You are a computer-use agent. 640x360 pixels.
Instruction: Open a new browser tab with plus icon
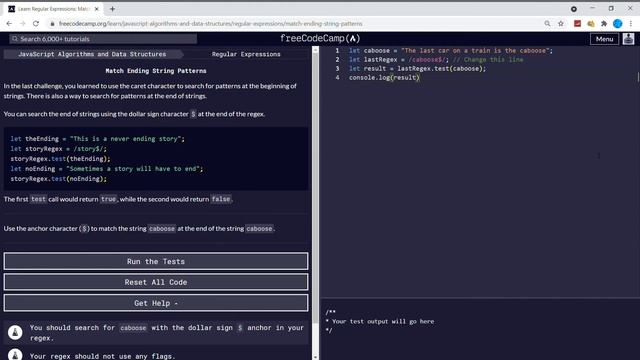(112, 9)
